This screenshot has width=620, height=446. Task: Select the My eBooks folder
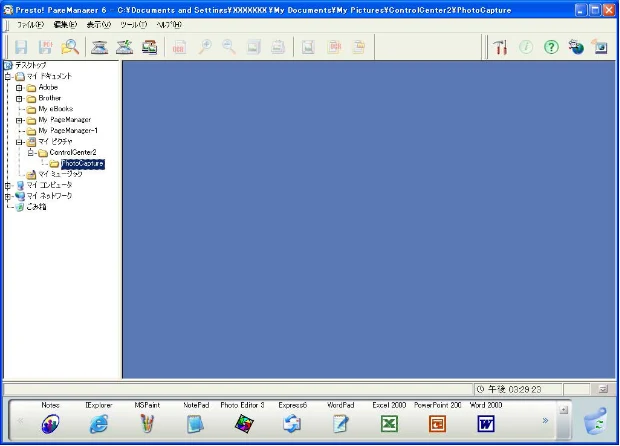click(56, 109)
